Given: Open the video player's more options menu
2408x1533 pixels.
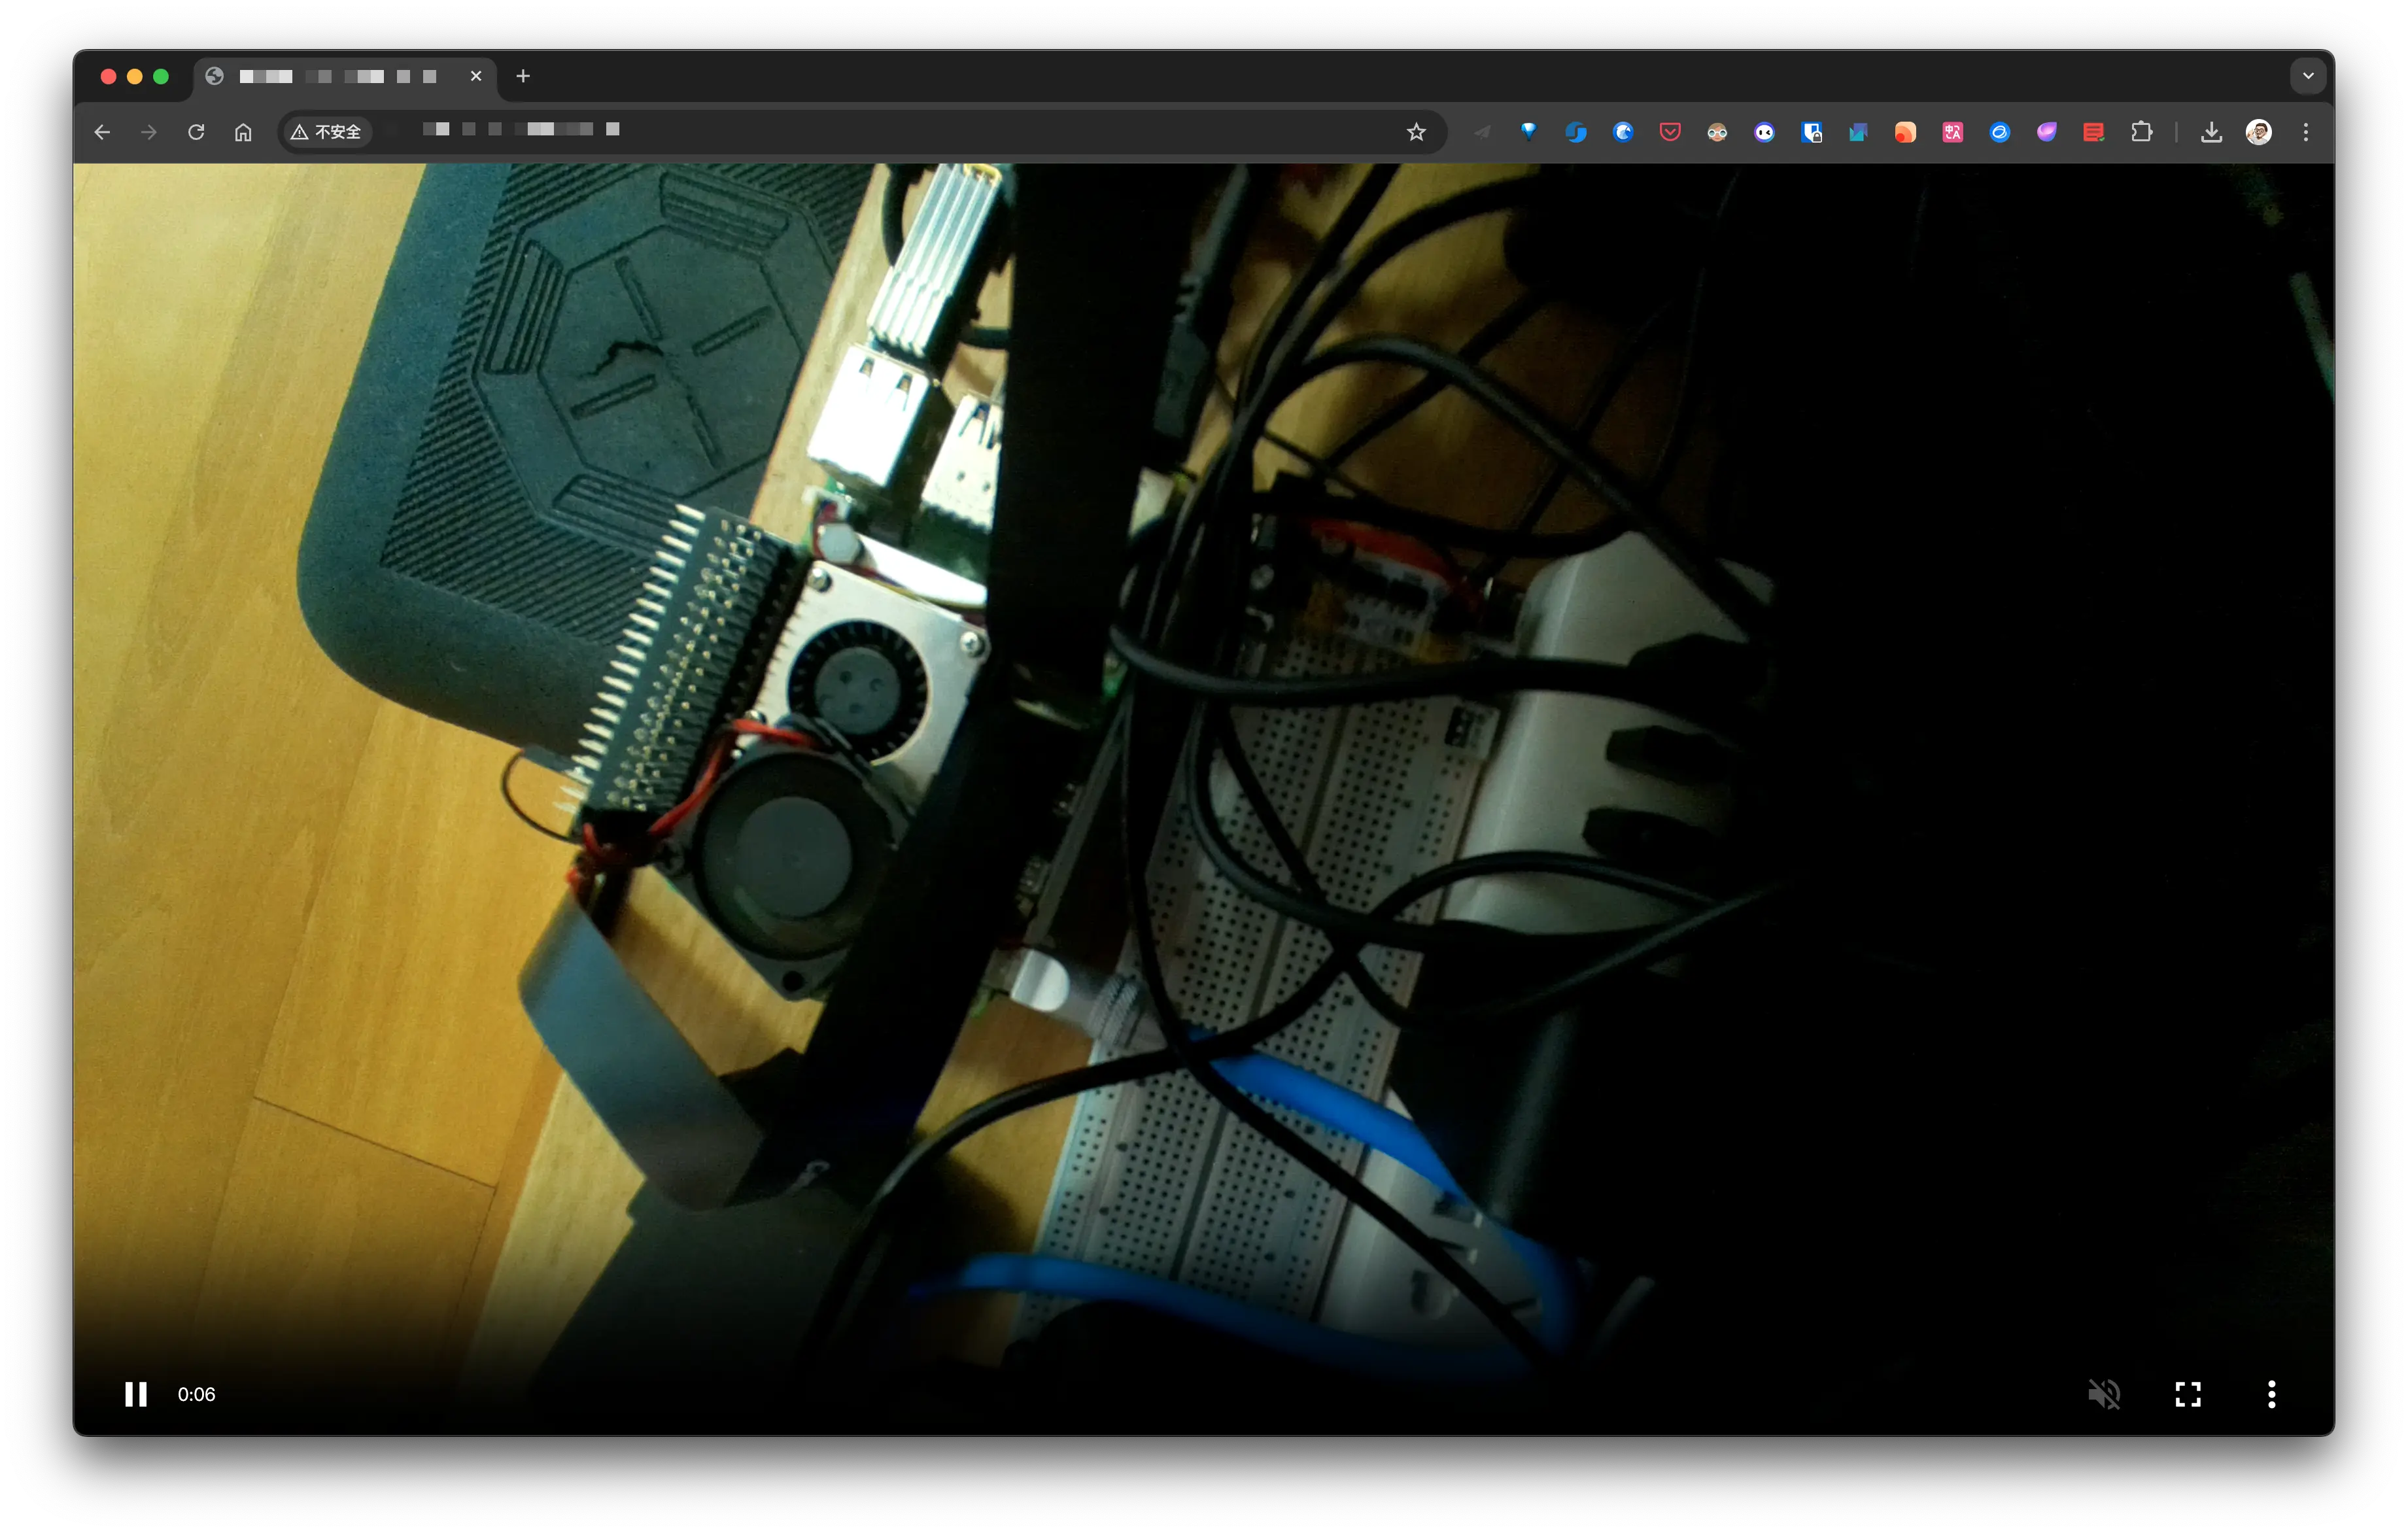Looking at the screenshot, I should [2271, 1394].
